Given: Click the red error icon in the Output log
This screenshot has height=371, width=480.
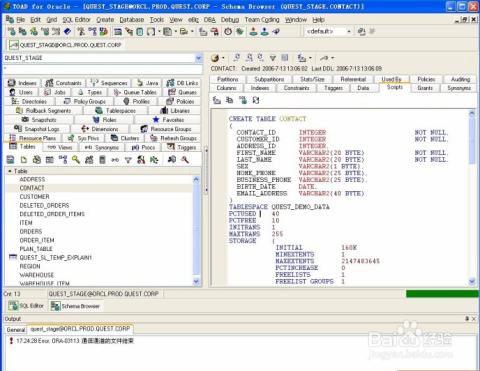Looking at the screenshot, I should (11, 341).
